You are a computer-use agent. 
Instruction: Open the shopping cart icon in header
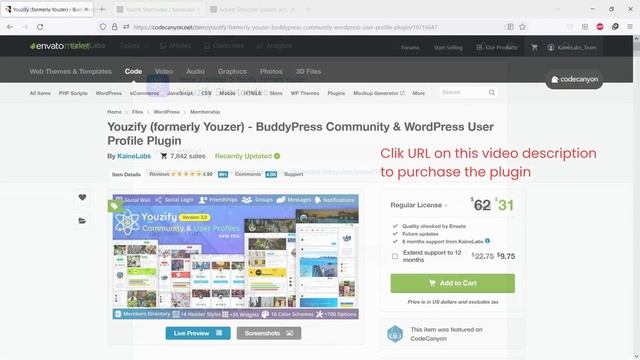(534, 47)
